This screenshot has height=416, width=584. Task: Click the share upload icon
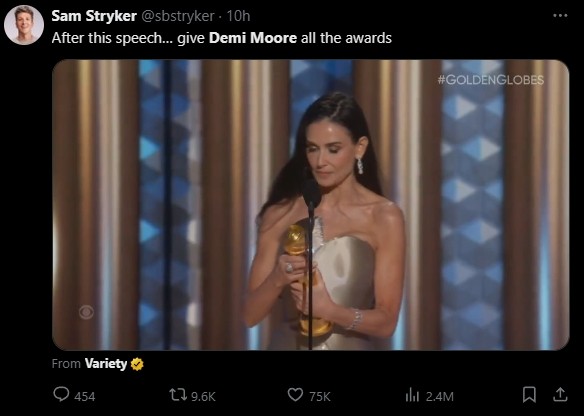560,395
